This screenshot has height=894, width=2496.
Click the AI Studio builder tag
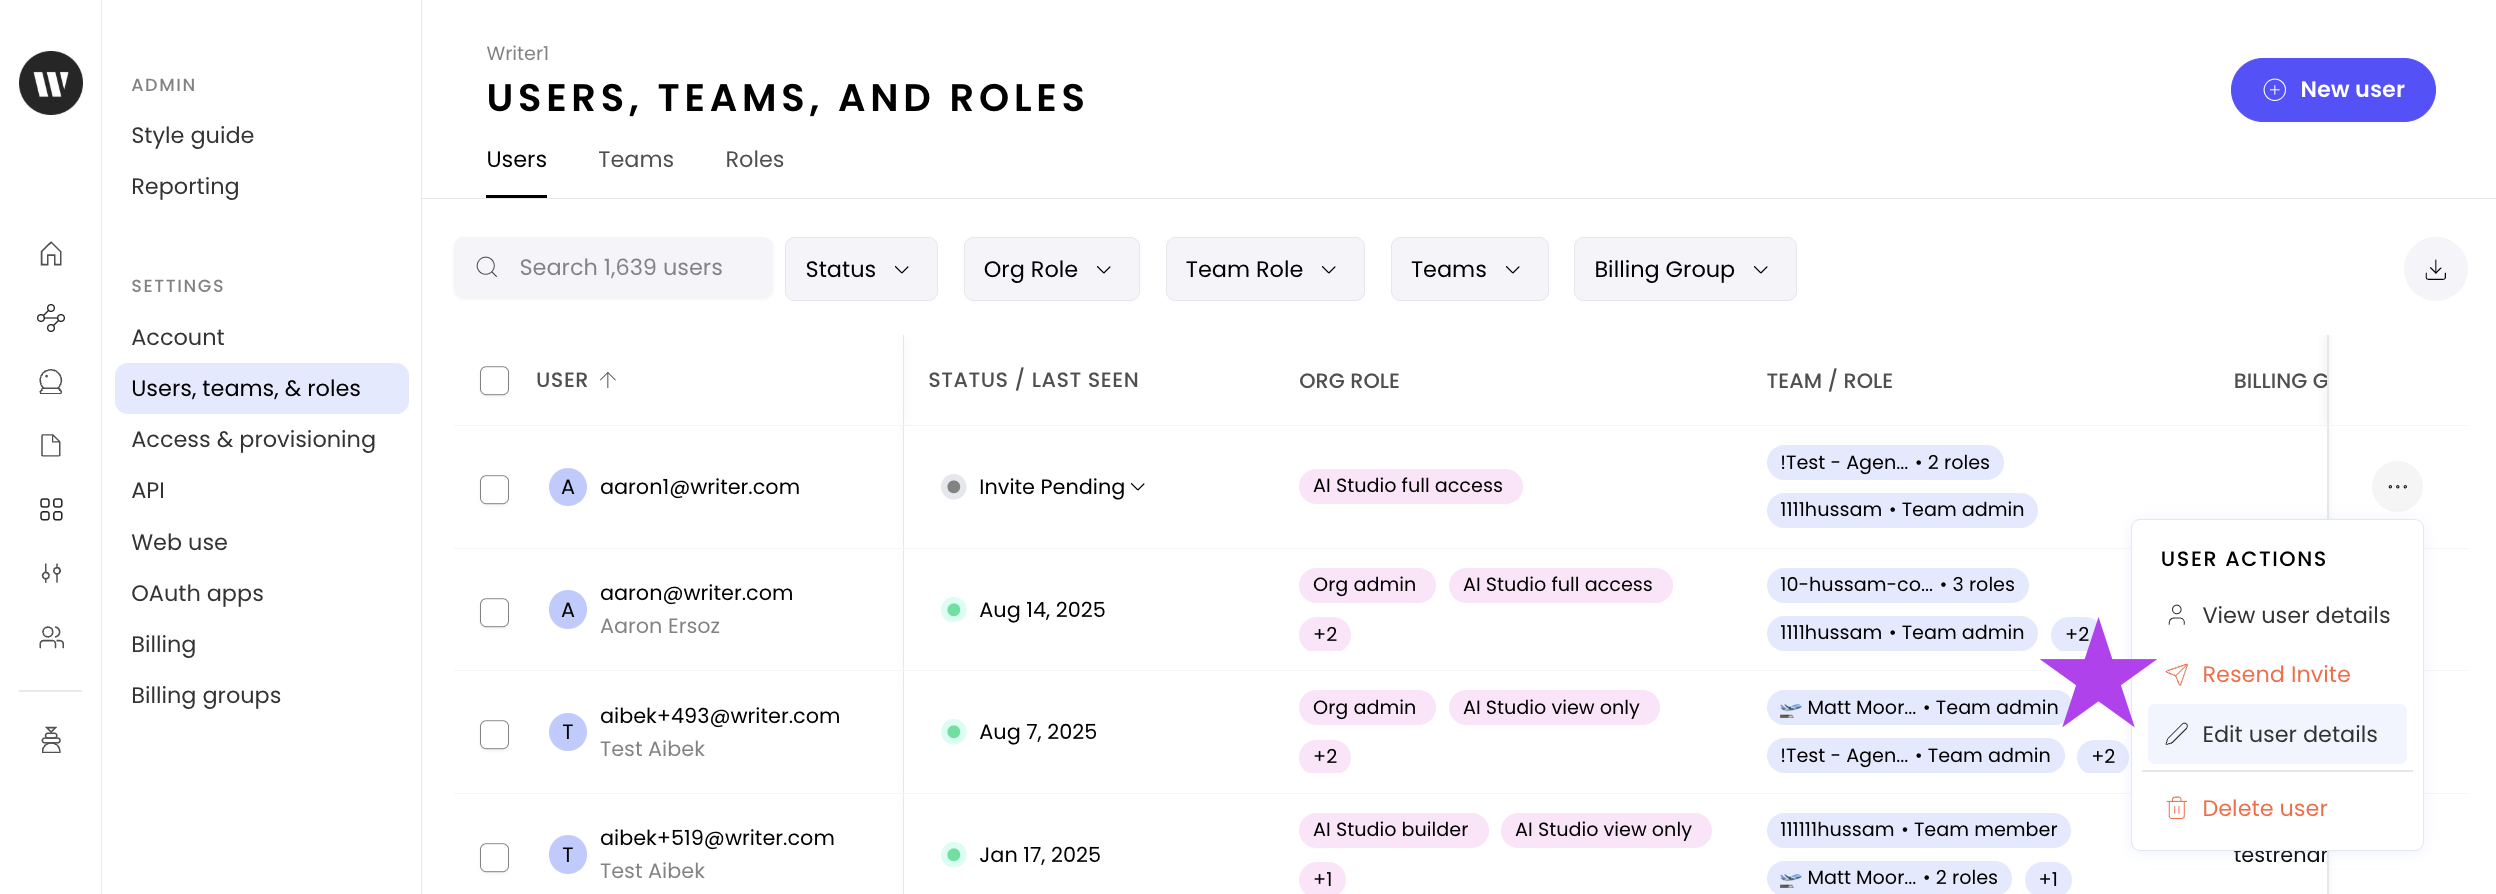(1393, 830)
